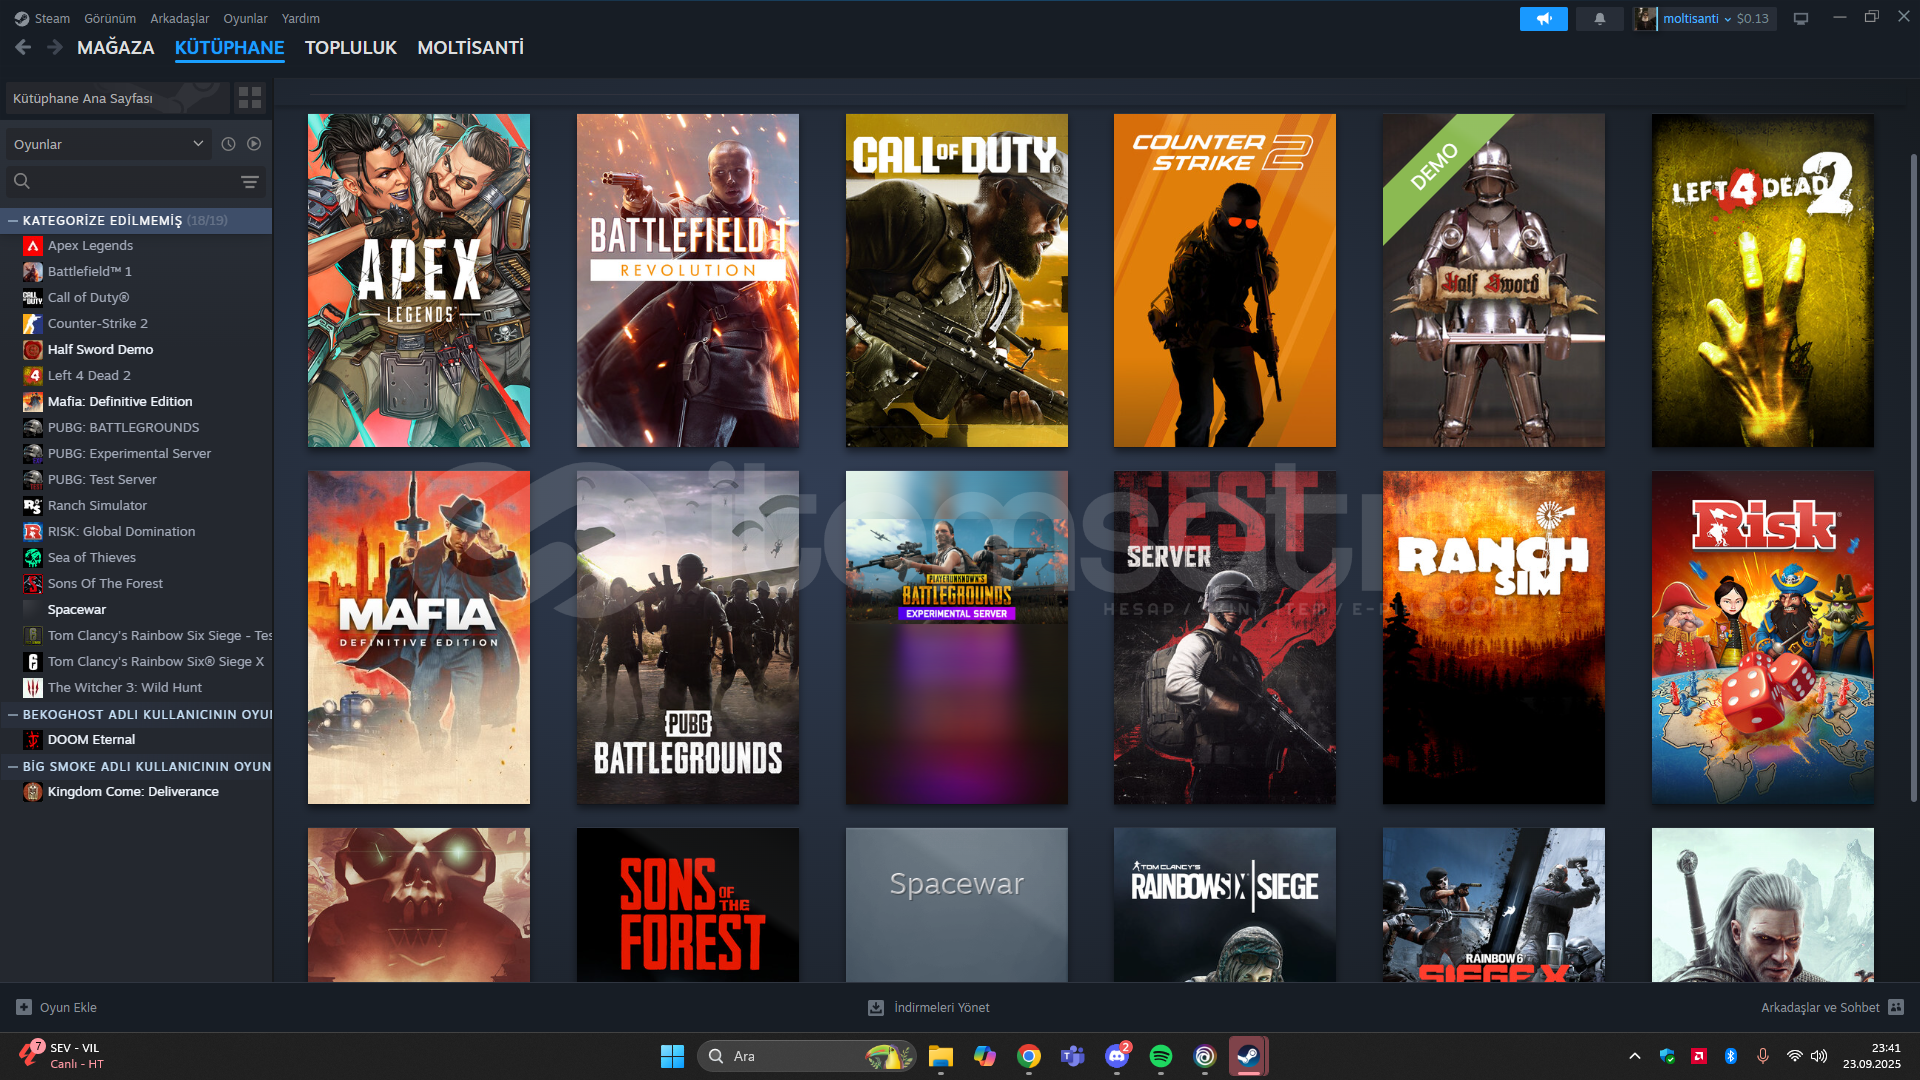Select the Half Sword demo cover
This screenshot has width=1920, height=1080.
(x=1494, y=280)
